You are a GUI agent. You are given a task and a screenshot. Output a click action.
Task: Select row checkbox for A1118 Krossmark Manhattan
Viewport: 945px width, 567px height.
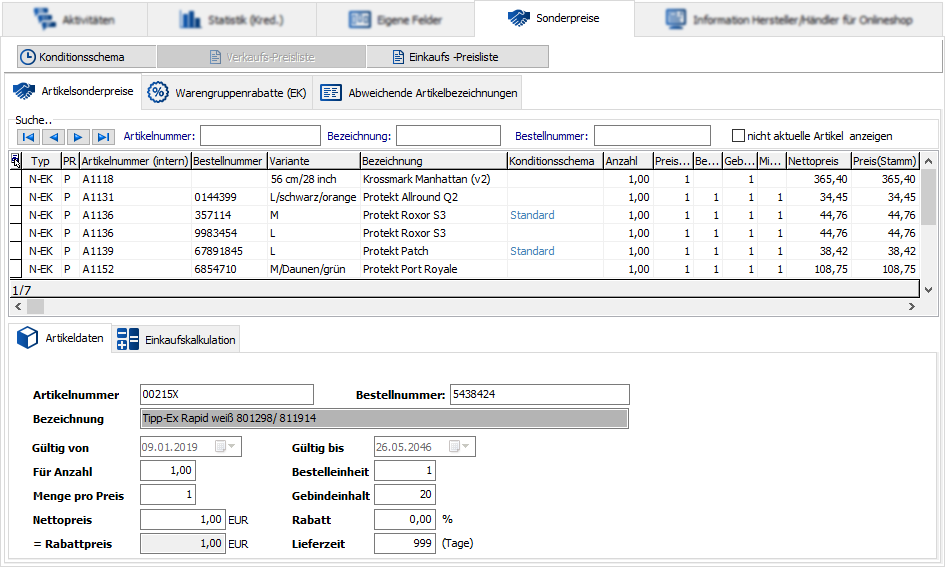[16, 179]
